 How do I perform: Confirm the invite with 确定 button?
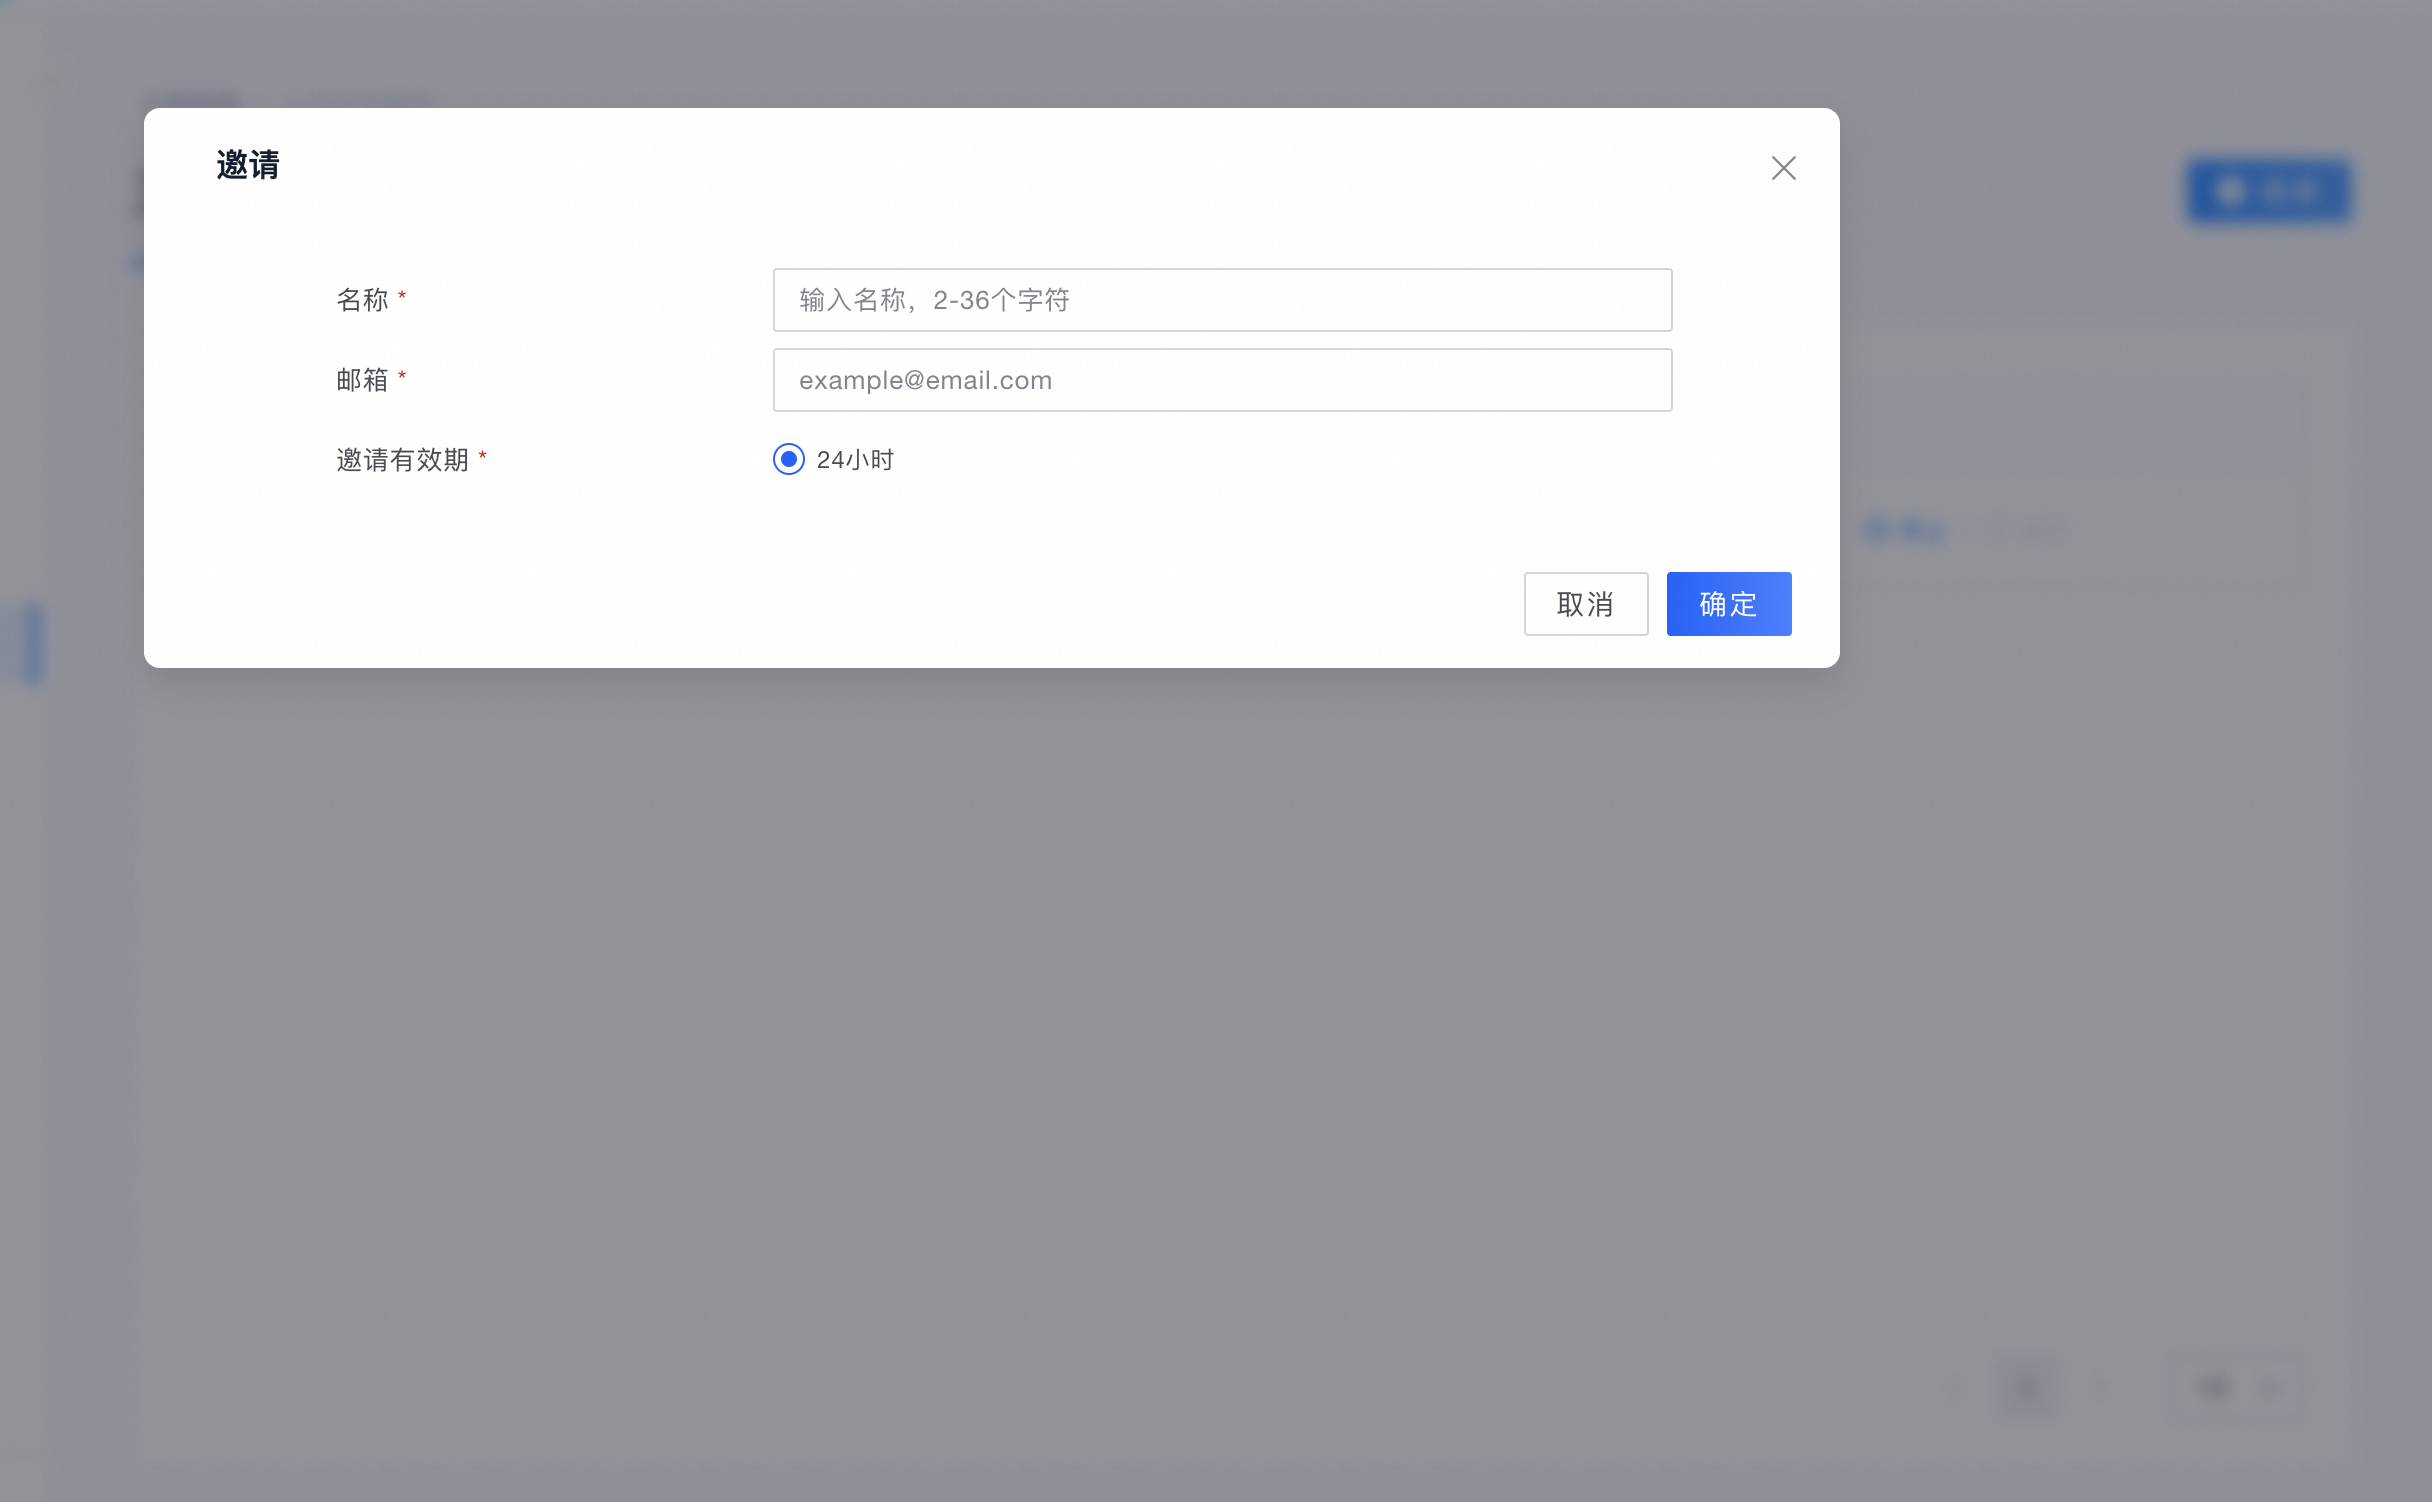point(1728,604)
